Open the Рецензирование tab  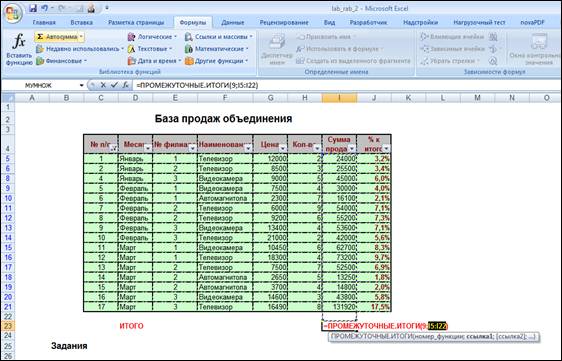click(x=284, y=22)
